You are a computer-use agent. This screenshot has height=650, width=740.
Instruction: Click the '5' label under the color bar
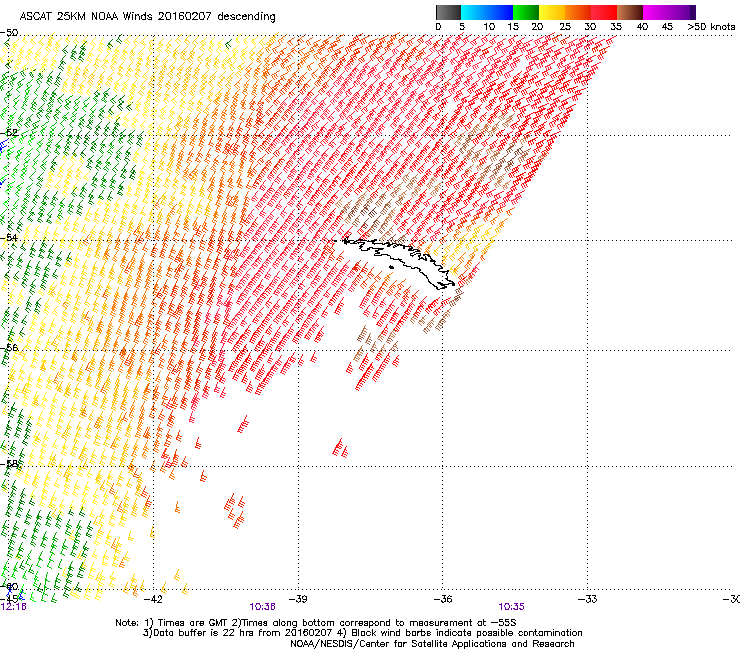462,27
